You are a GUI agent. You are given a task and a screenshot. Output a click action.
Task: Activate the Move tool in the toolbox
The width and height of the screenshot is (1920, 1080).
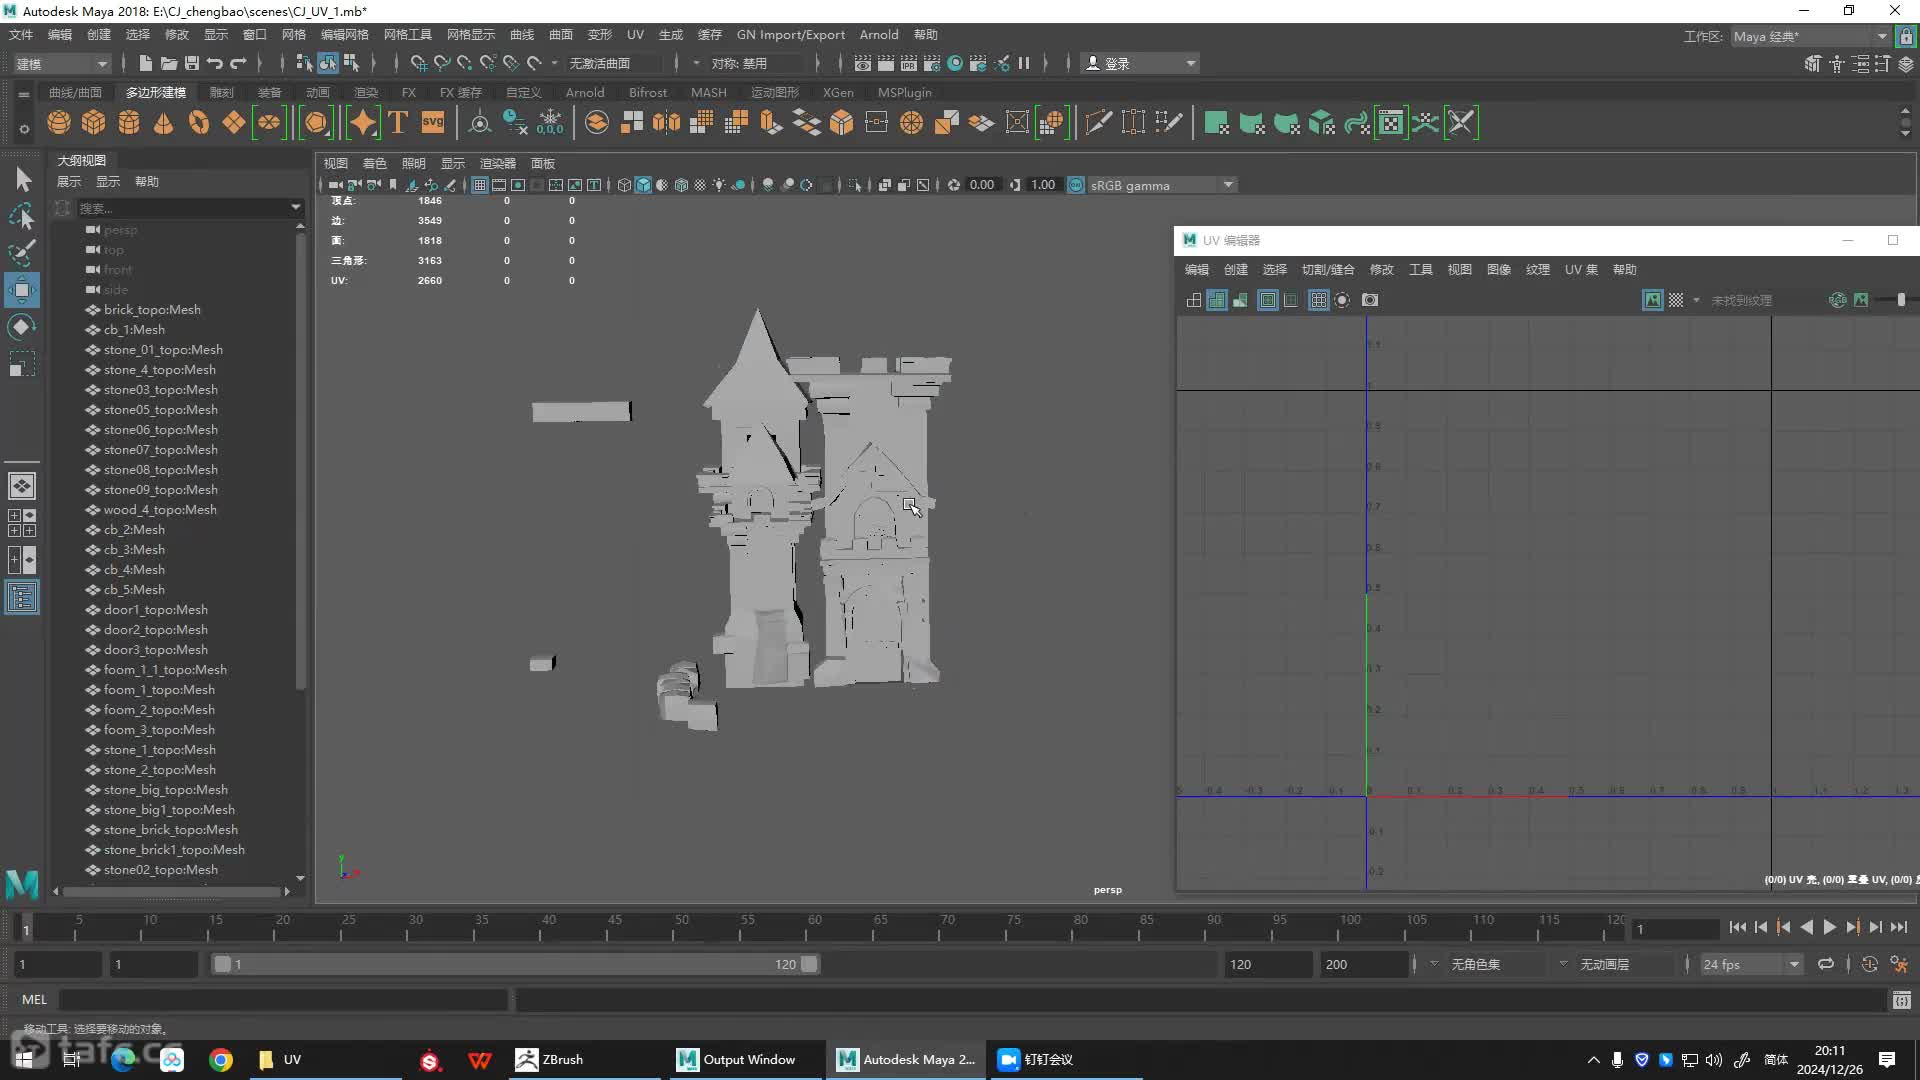click(x=22, y=290)
